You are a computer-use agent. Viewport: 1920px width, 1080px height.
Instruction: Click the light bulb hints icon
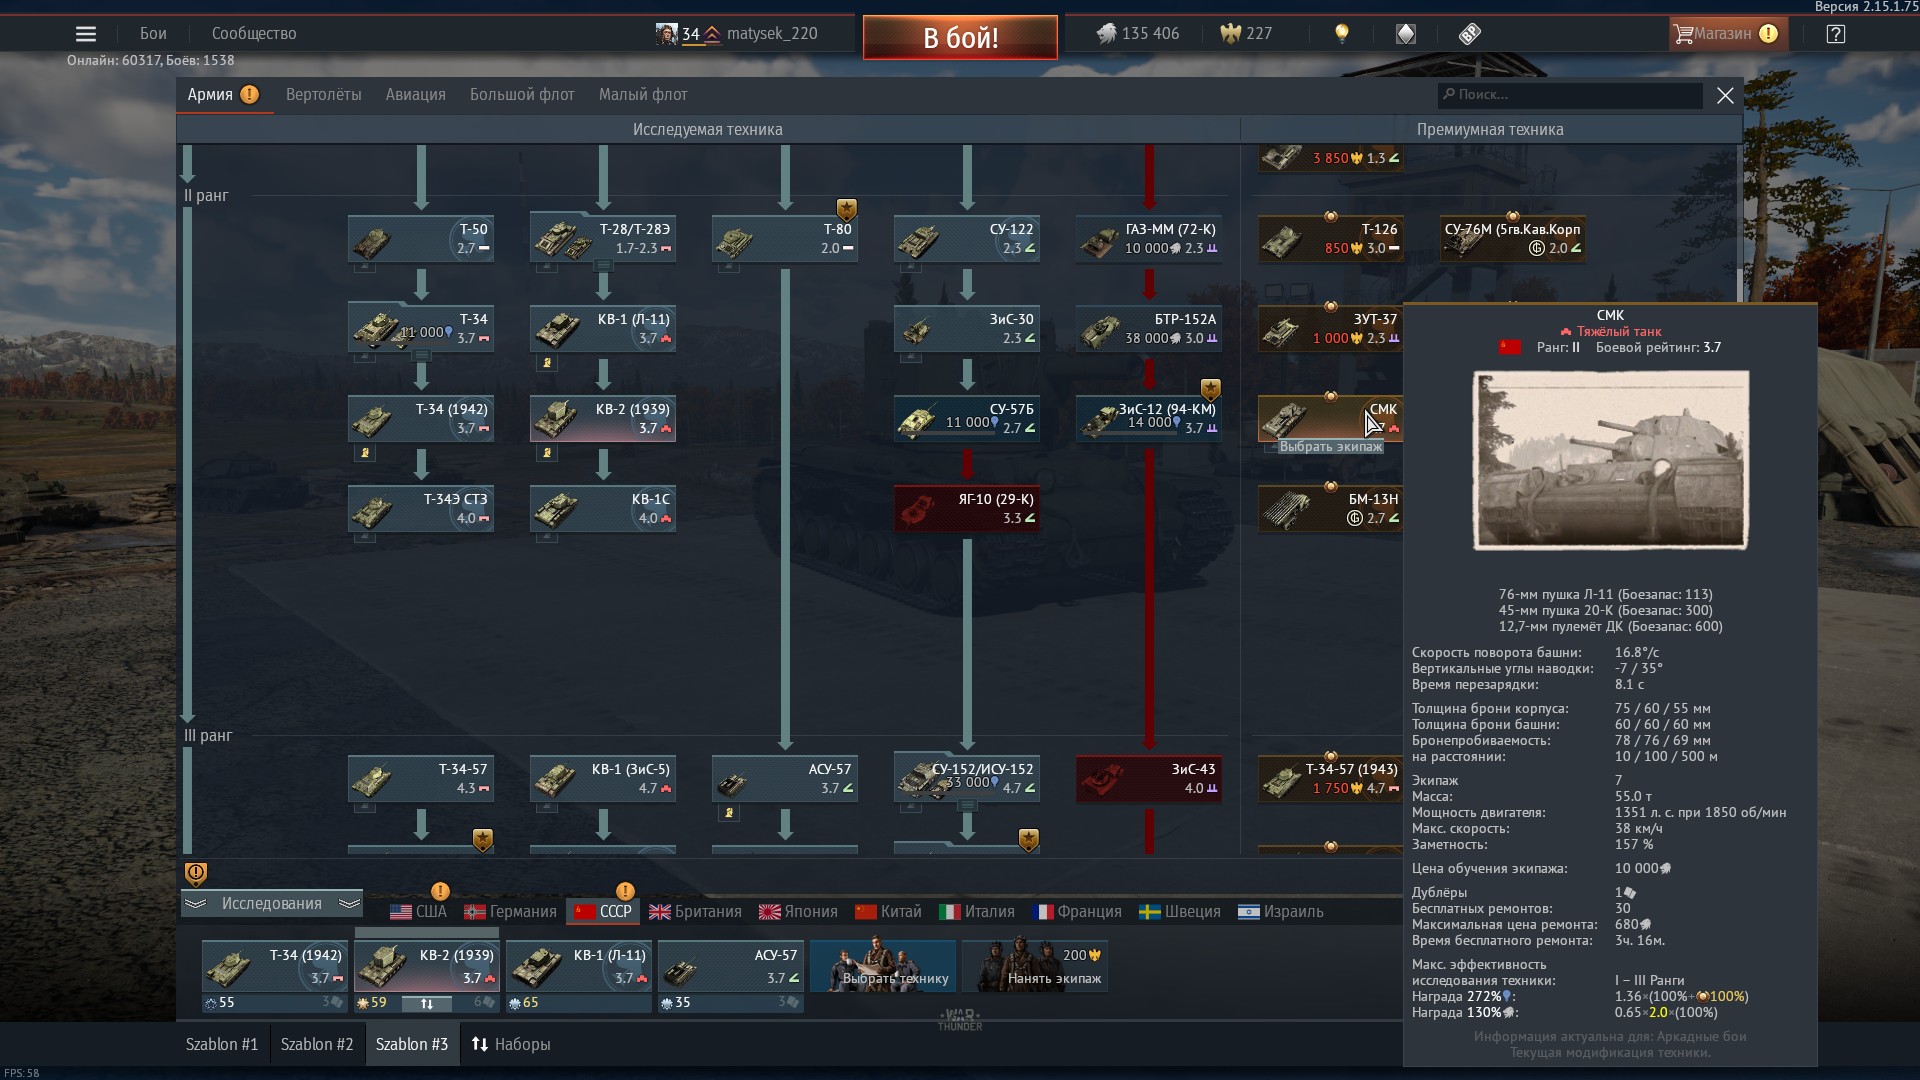1342,34
